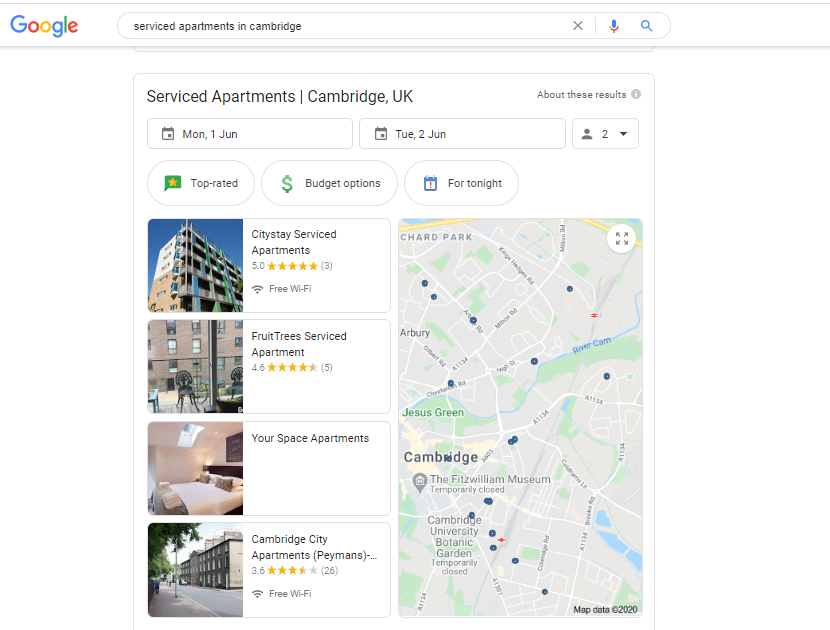Expand the guest count dropdown arrow
The image size is (830, 630).
click(624, 134)
